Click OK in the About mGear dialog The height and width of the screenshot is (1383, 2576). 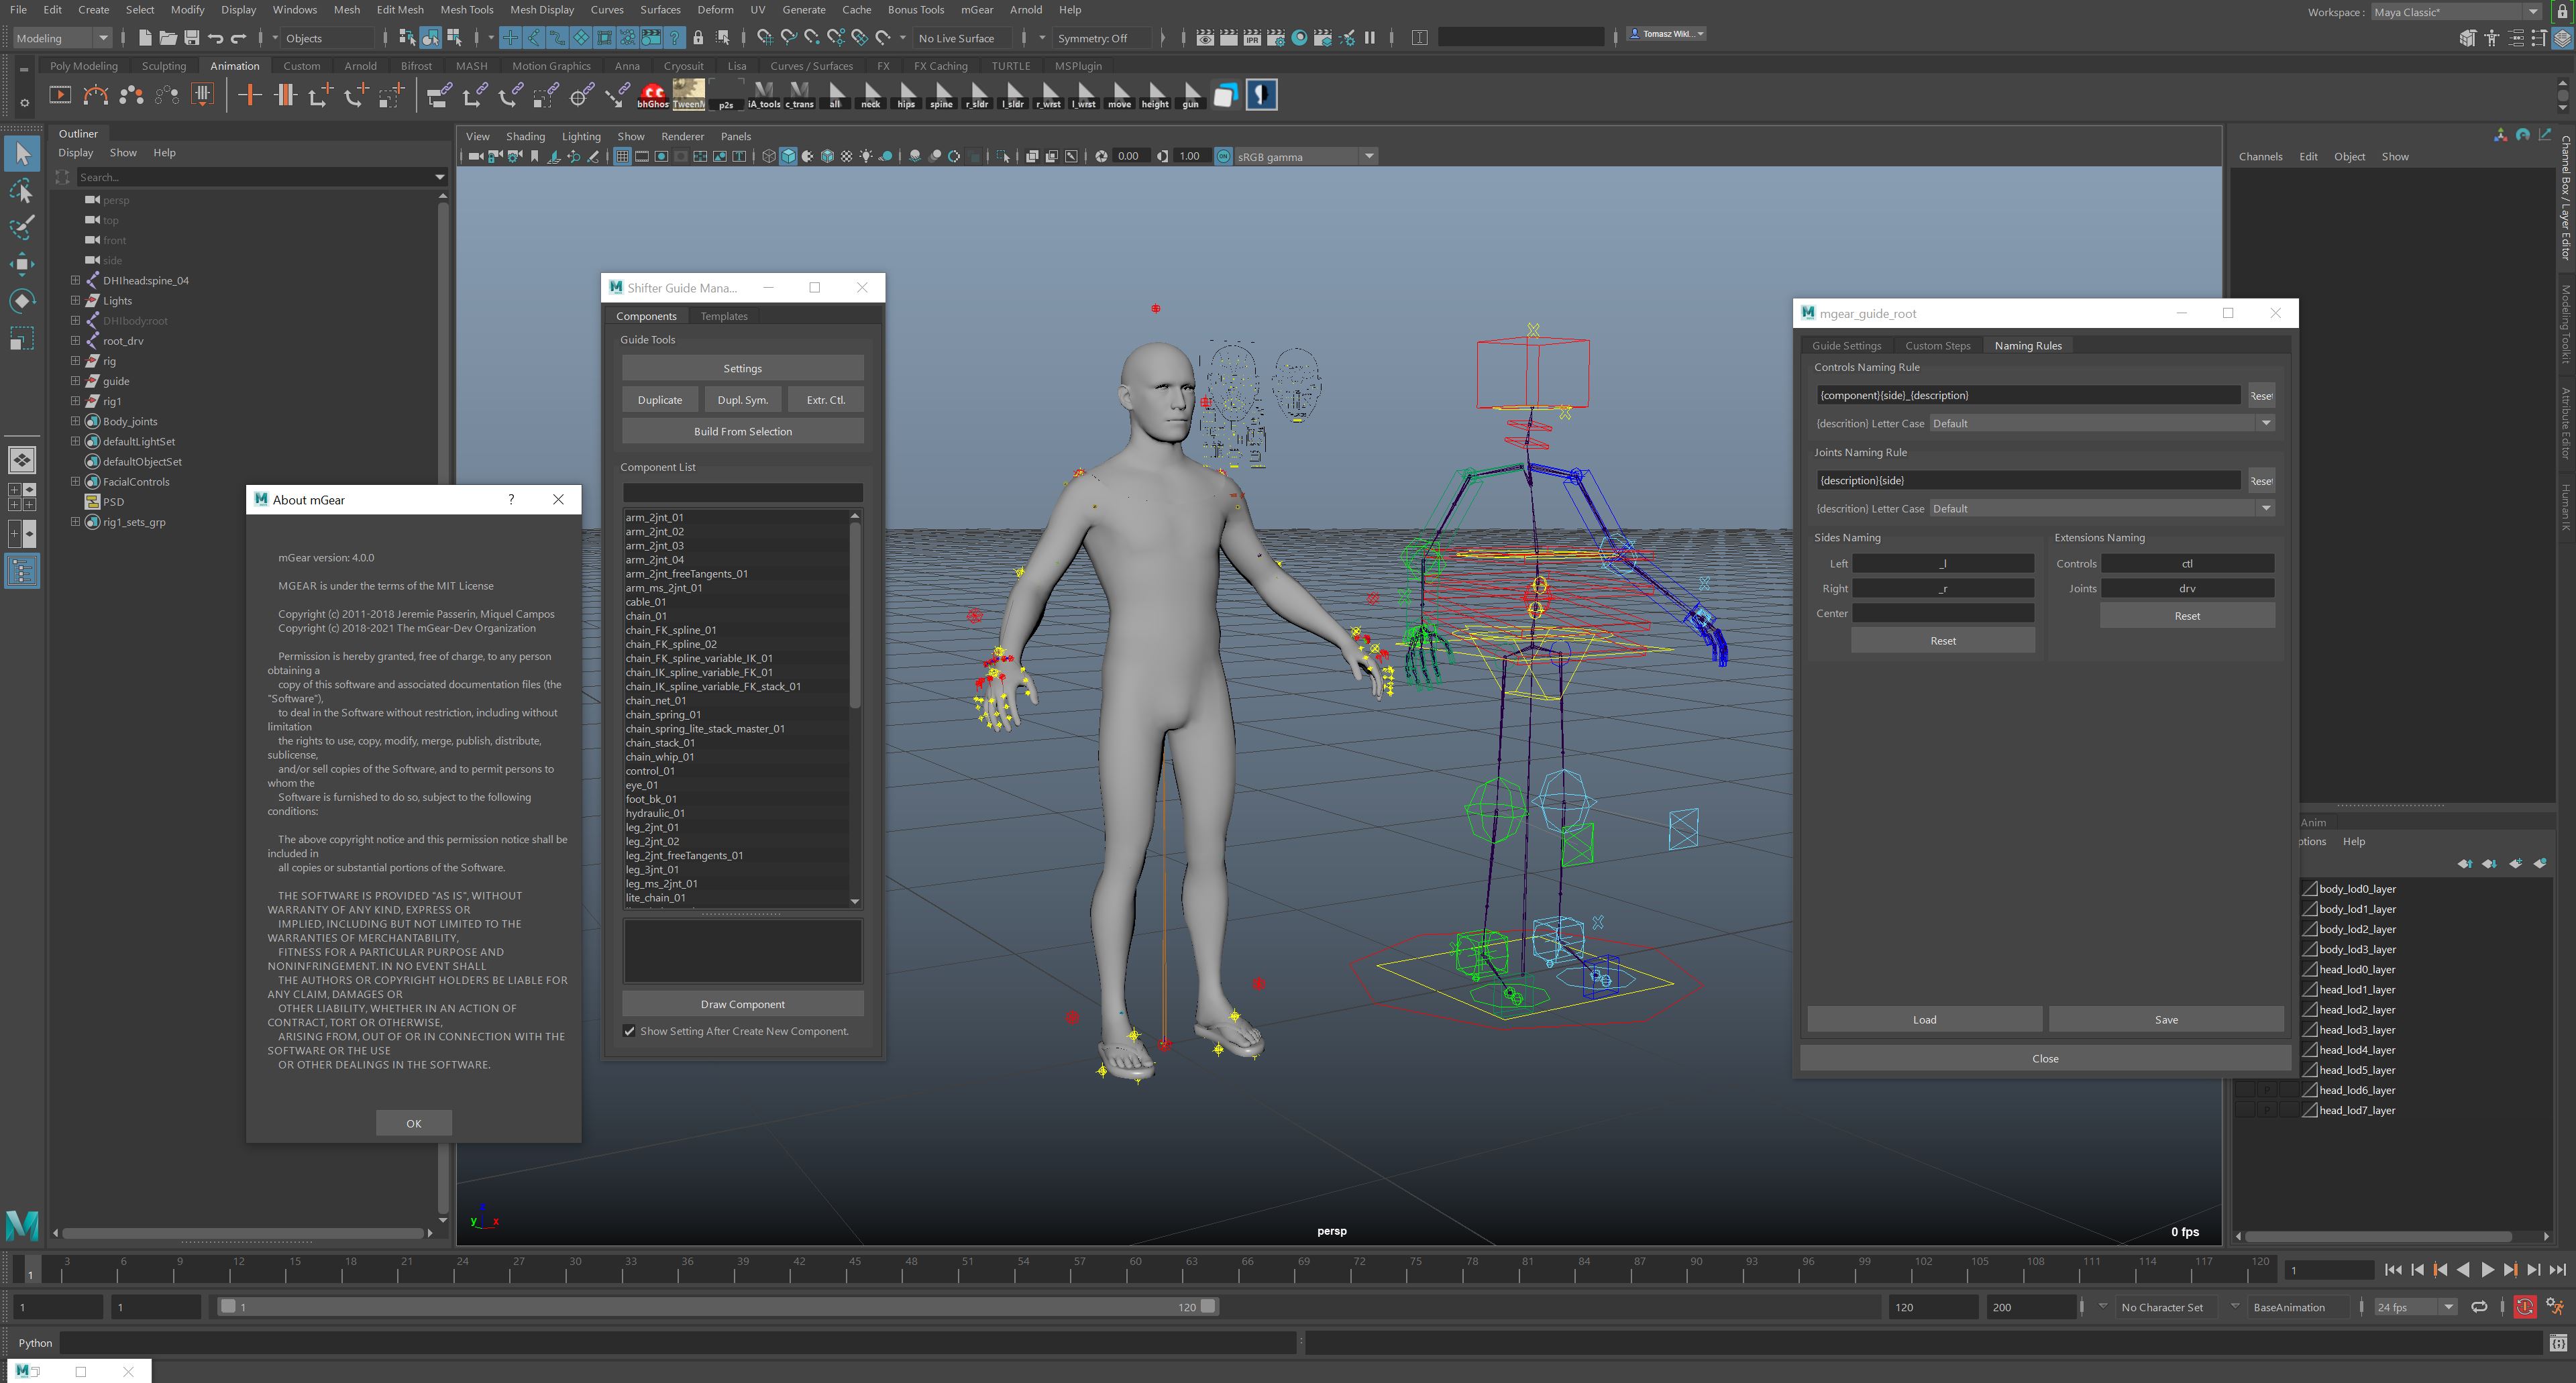pos(413,1122)
